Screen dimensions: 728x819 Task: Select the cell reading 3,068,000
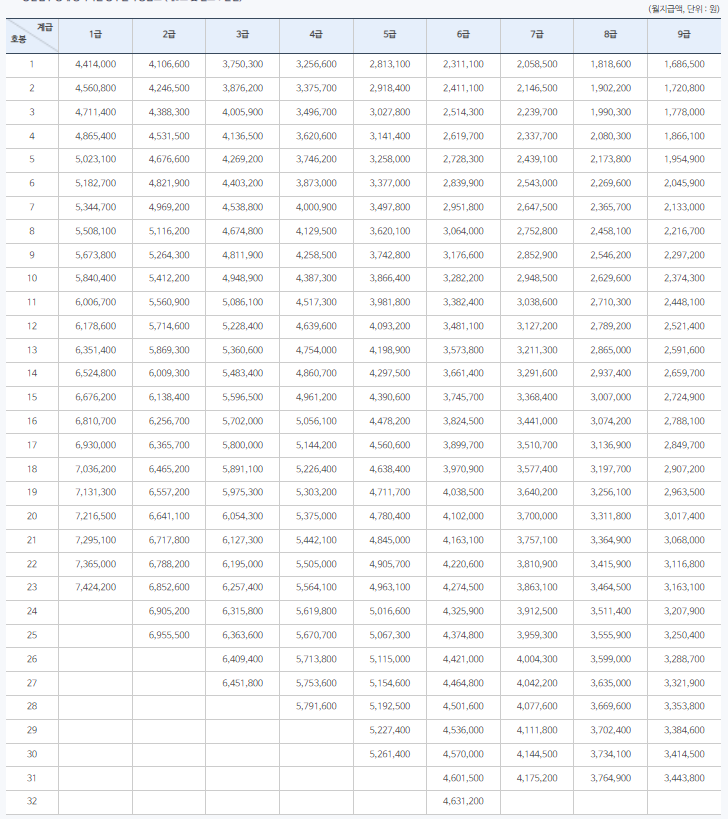click(x=684, y=540)
